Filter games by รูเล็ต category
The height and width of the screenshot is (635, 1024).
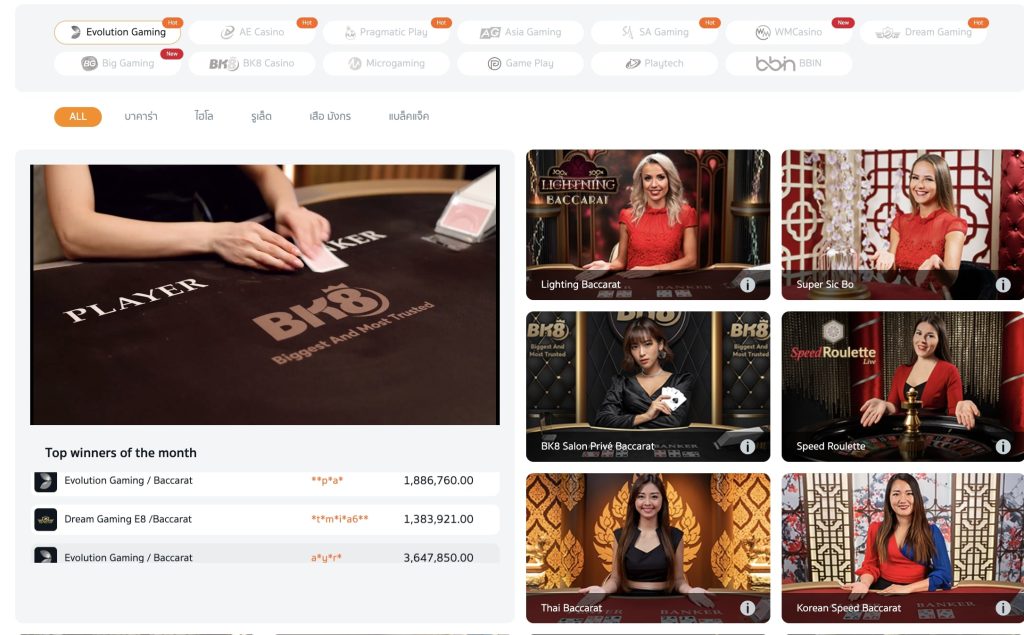(x=261, y=116)
